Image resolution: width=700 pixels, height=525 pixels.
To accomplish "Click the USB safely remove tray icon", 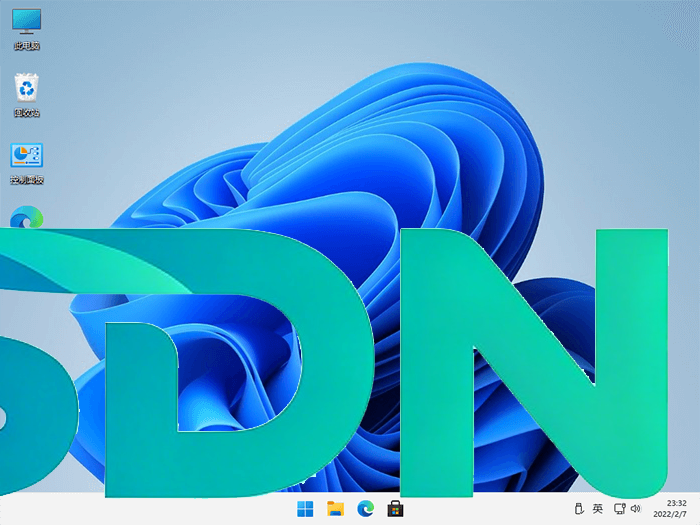I will [x=579, y=508].
